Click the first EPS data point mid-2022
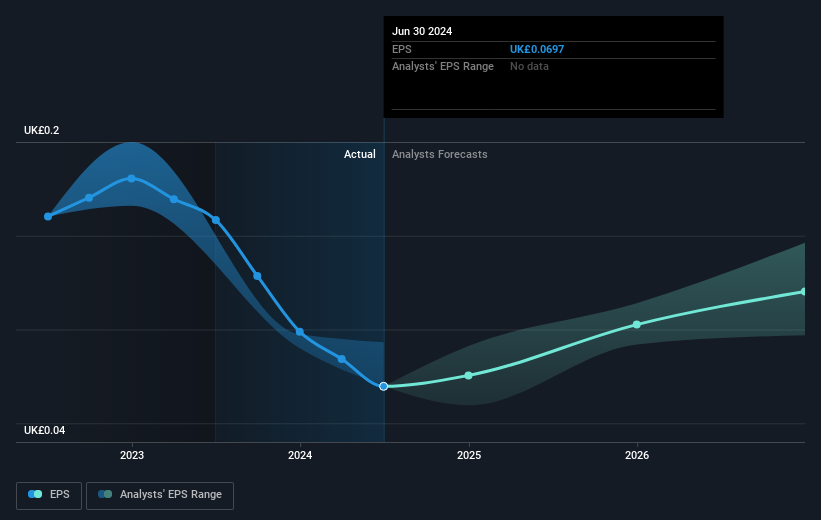The image size is (821, 520). [x=48, y=216]
